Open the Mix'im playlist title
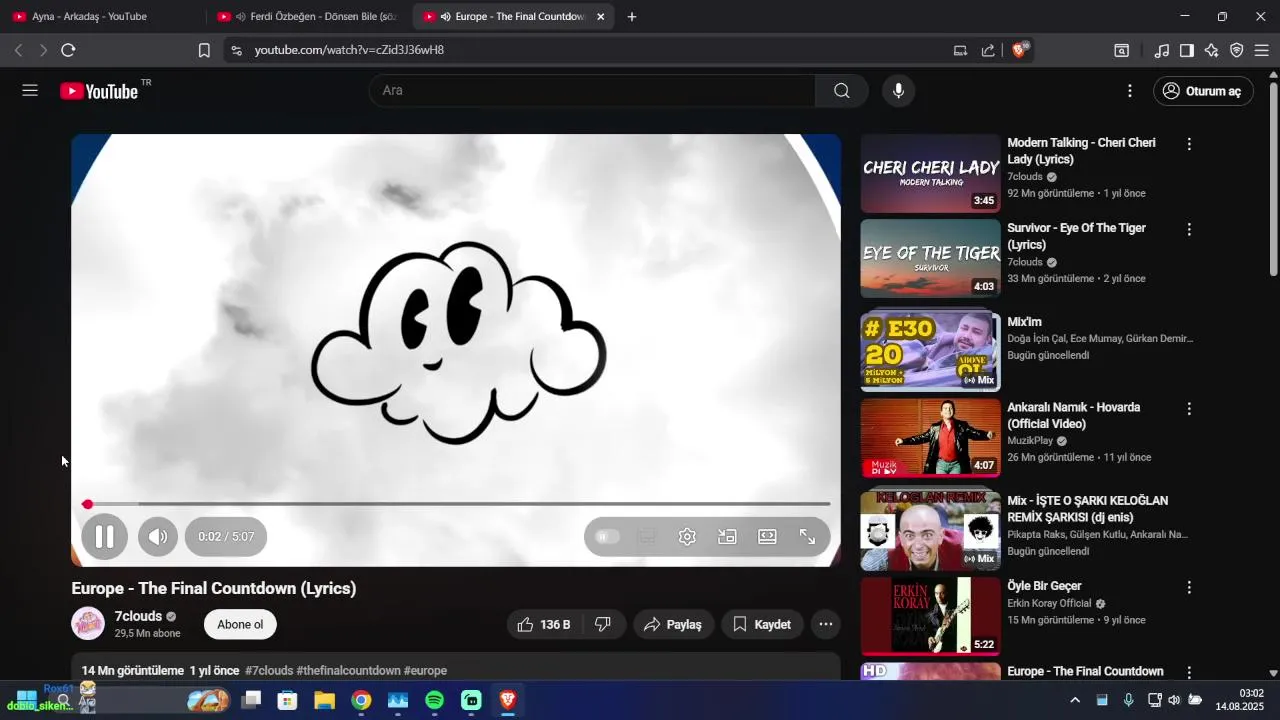The height and width of the screenshot is (720, 1280). (x=1024, y=322)
